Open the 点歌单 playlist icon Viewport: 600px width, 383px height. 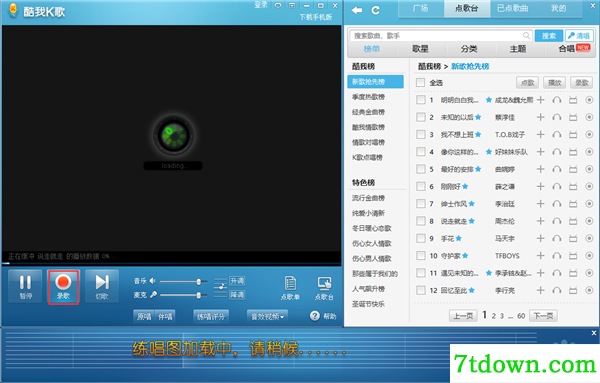point(290,284)
